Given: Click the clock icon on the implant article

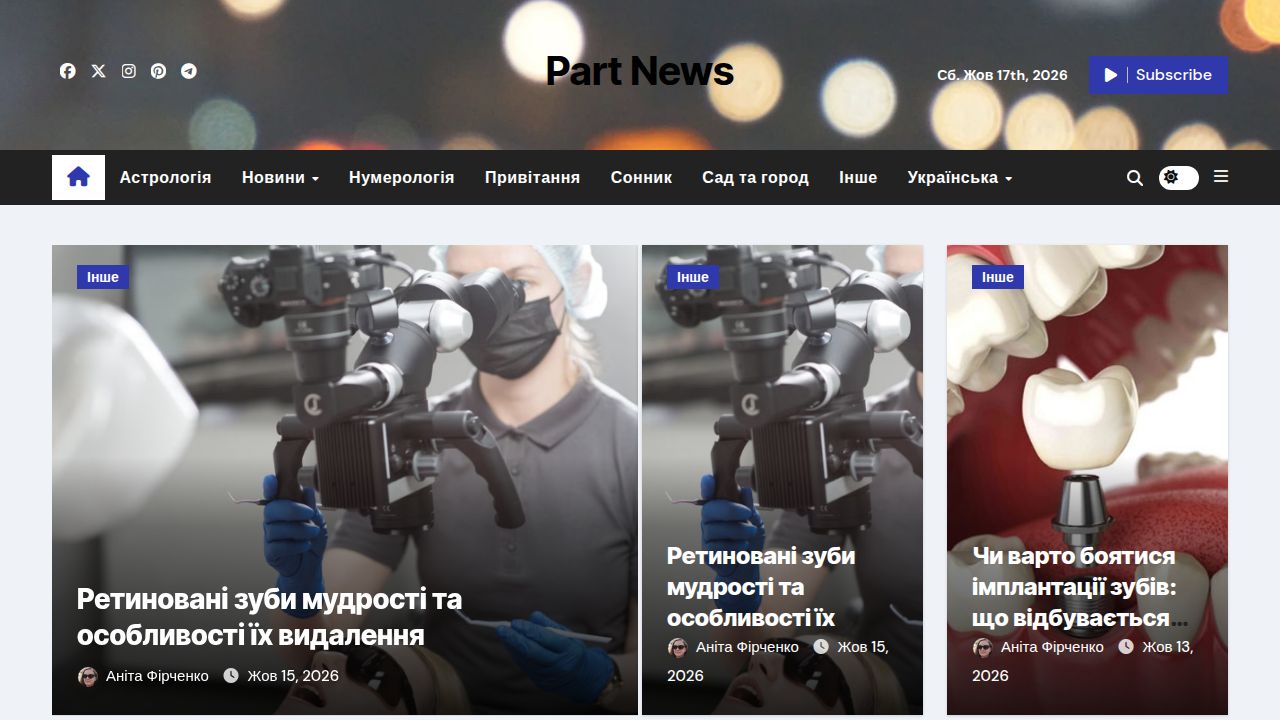Looking at the screenshot, I should point(1126,647).
